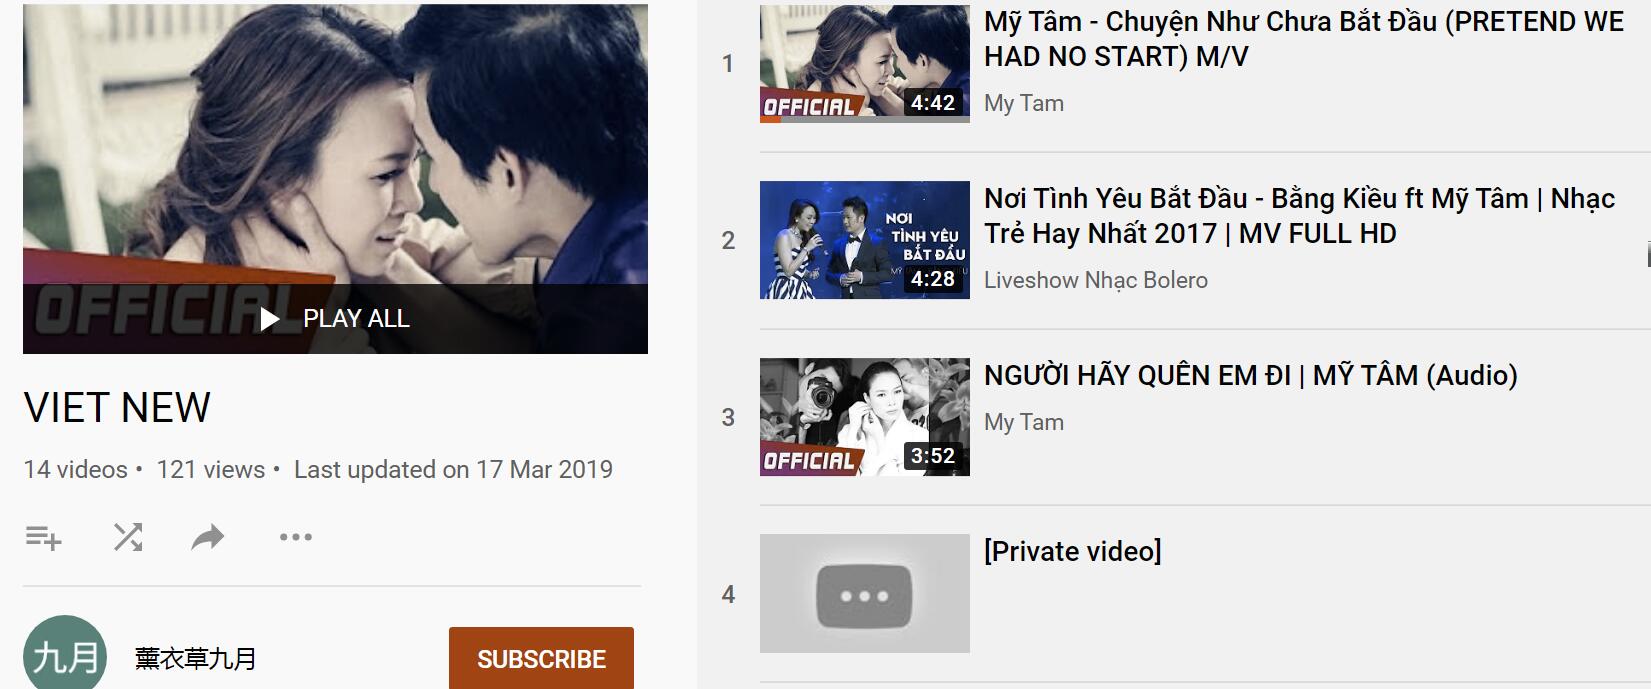Click the play triangle on the PLAY ALL overlay
This screenshot has height=689, width=1651.
click(269, 319)
